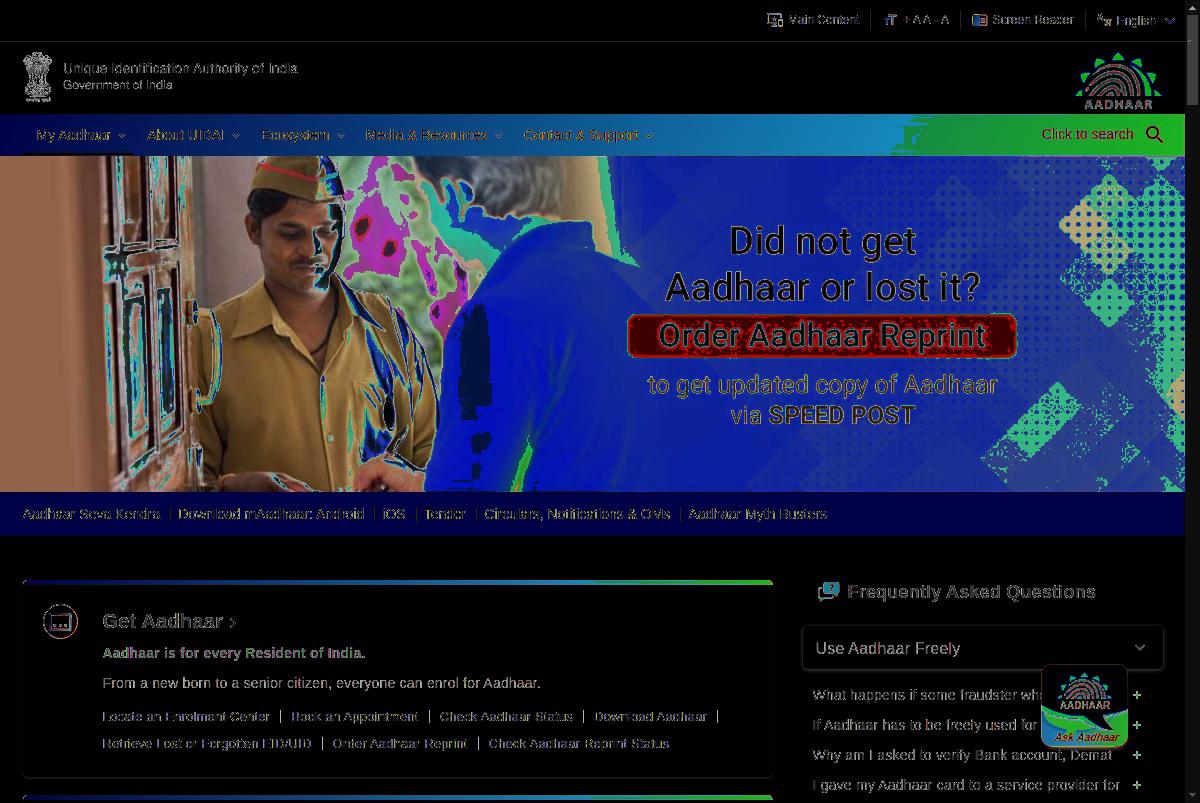
Task: Open the Media & Resources menu
Action: 434,135
